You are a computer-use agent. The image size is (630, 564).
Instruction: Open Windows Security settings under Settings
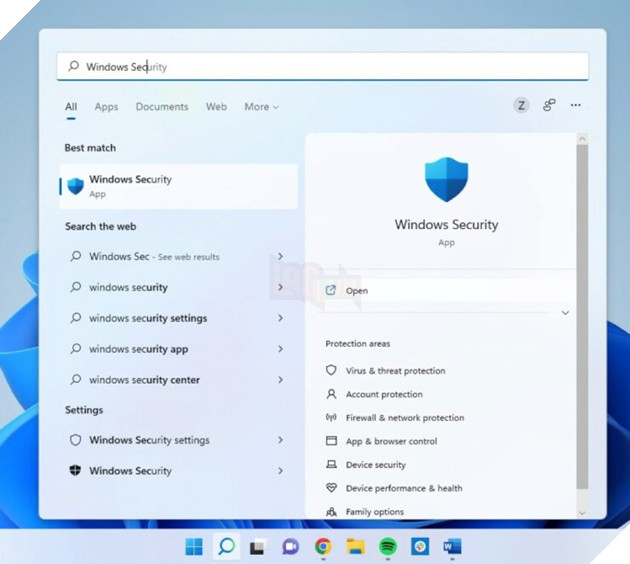(x=176, y=440)
